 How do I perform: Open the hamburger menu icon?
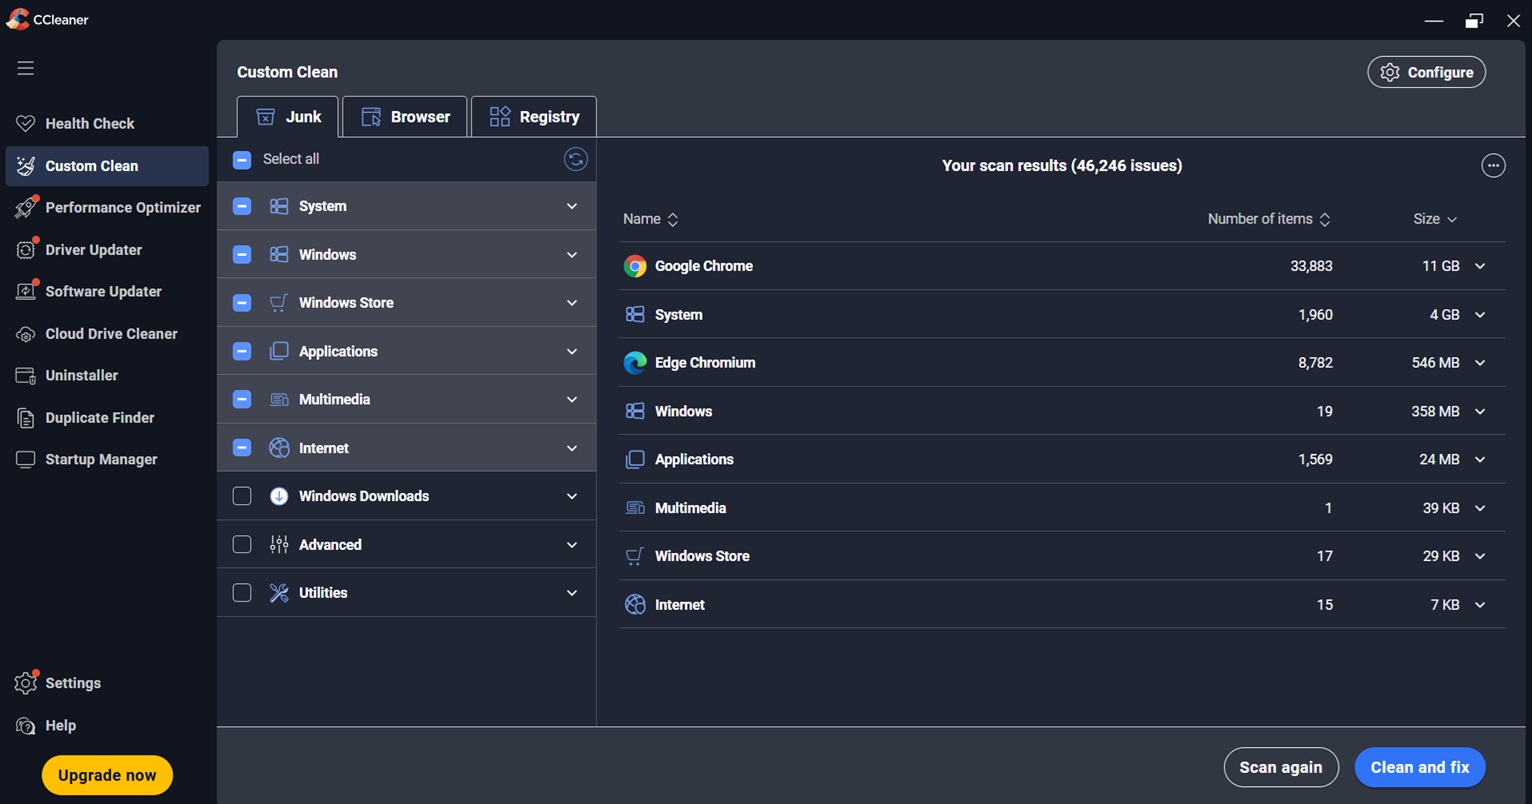click(25, 68)
